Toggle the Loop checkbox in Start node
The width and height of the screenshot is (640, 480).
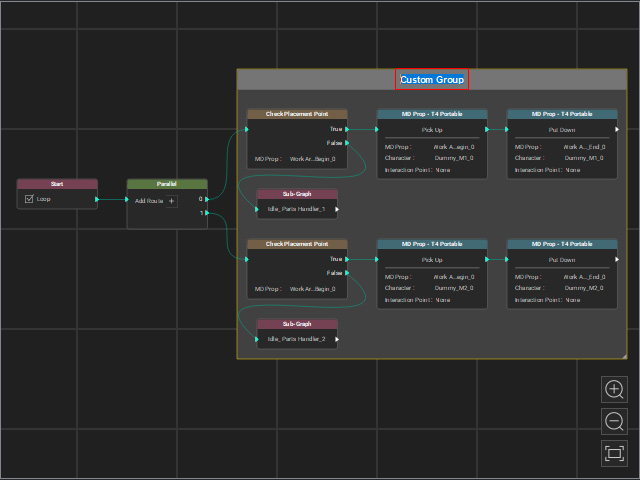[x=29, y=199]
